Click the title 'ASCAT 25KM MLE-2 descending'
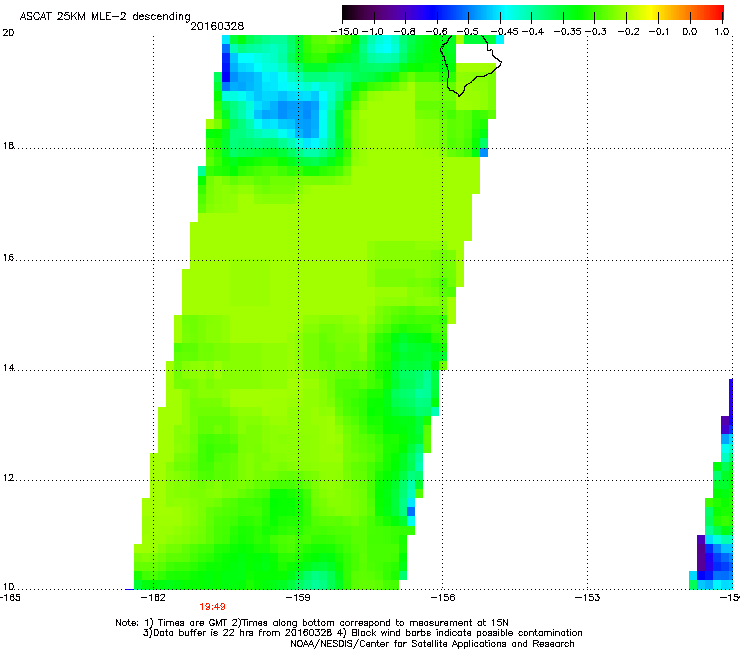The width and height of the screenshot is (740, 650). coord(105,17)
